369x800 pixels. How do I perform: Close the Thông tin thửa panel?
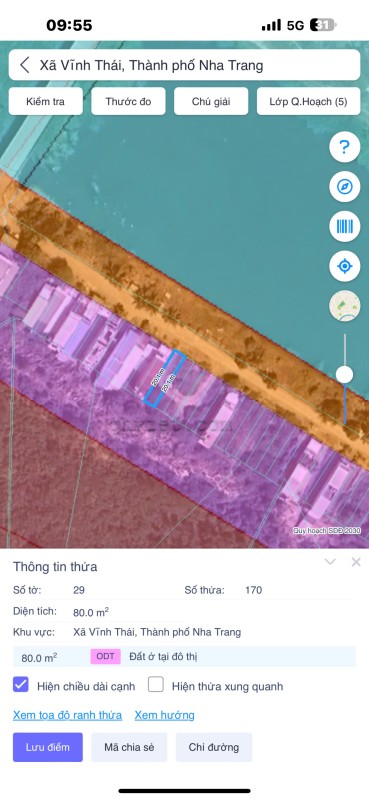pyautogui.click(x=356, y=562)
